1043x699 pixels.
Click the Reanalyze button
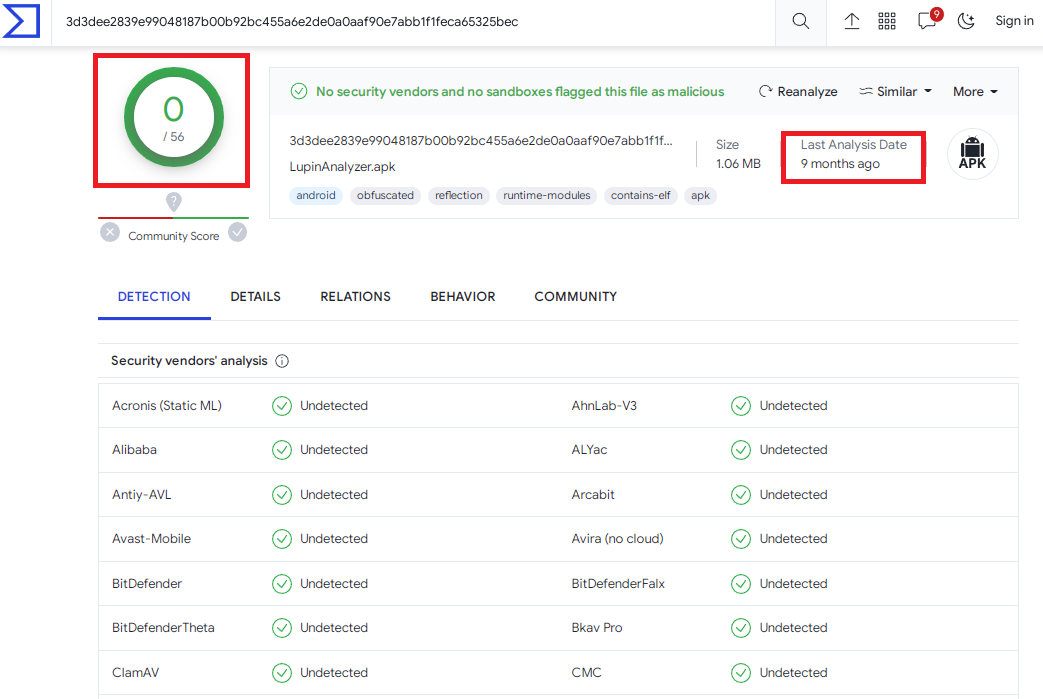pos(798,92)
